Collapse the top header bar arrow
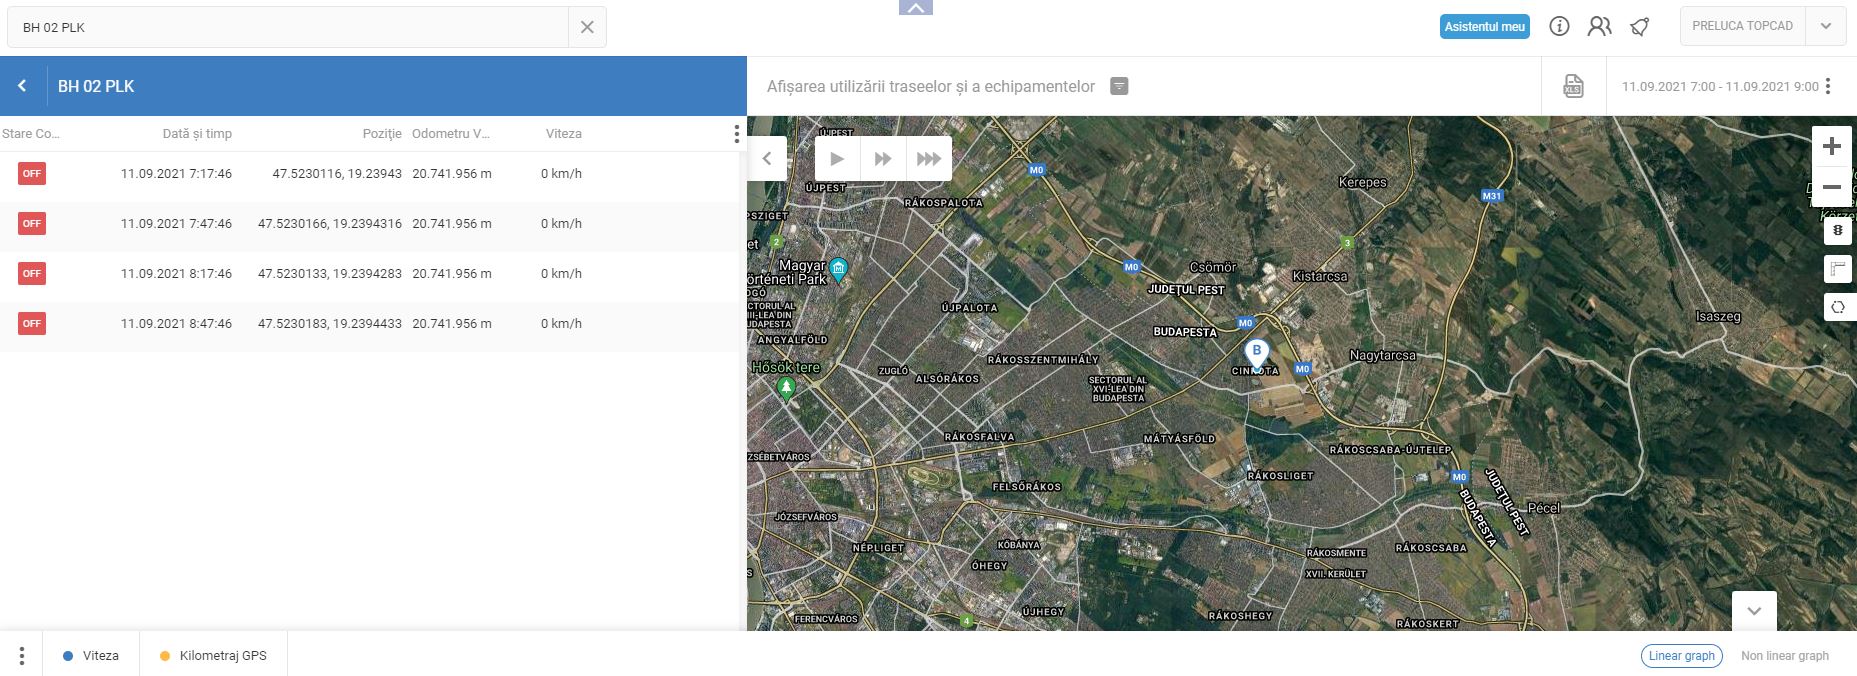The image size is (1857, 676). pos(916,8)
